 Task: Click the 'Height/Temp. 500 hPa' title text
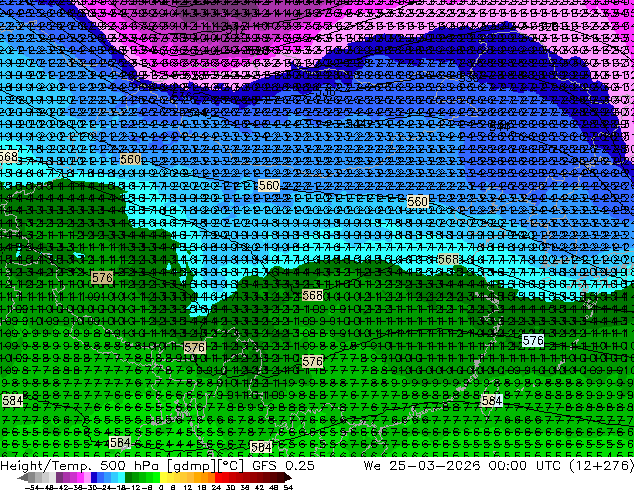(78, 465)
